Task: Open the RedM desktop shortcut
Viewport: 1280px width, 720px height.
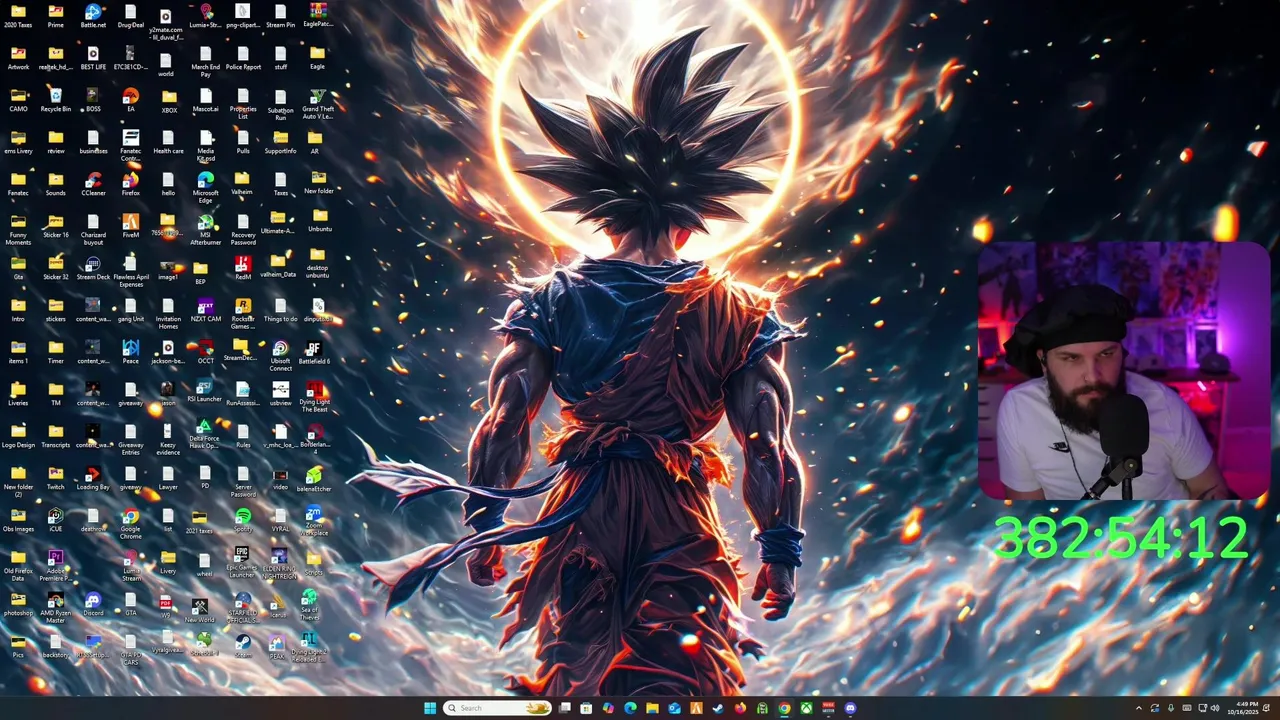Action: 243,268
